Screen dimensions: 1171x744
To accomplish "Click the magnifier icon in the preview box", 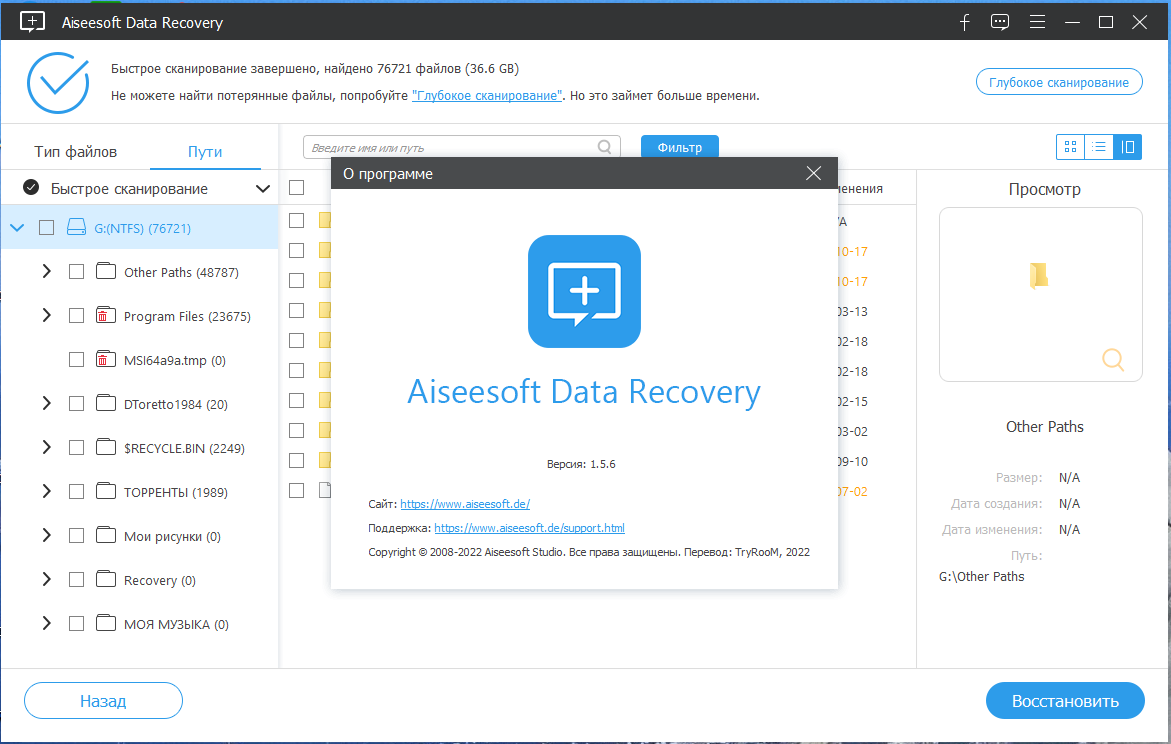I will [x=1113, y=359].
